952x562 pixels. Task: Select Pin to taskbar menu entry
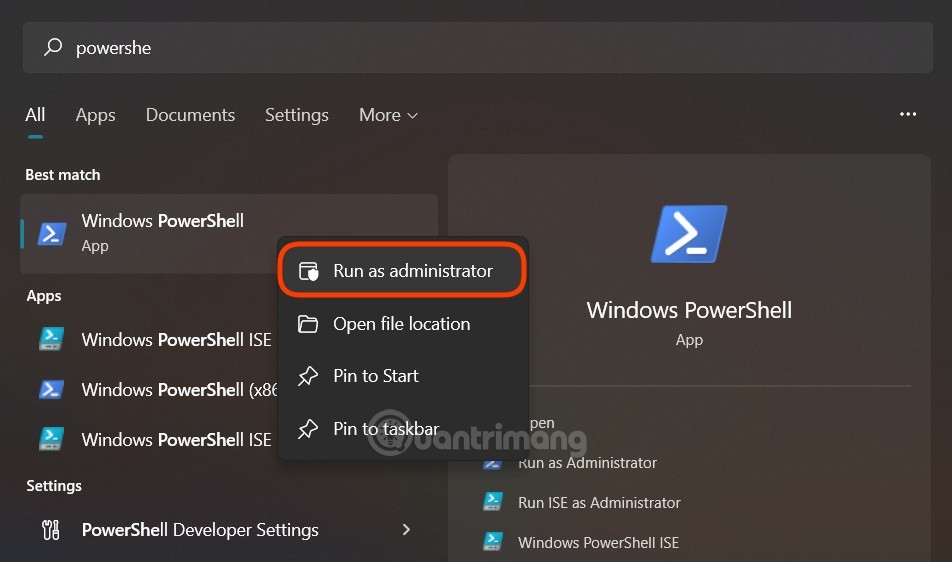coord(386,429)
